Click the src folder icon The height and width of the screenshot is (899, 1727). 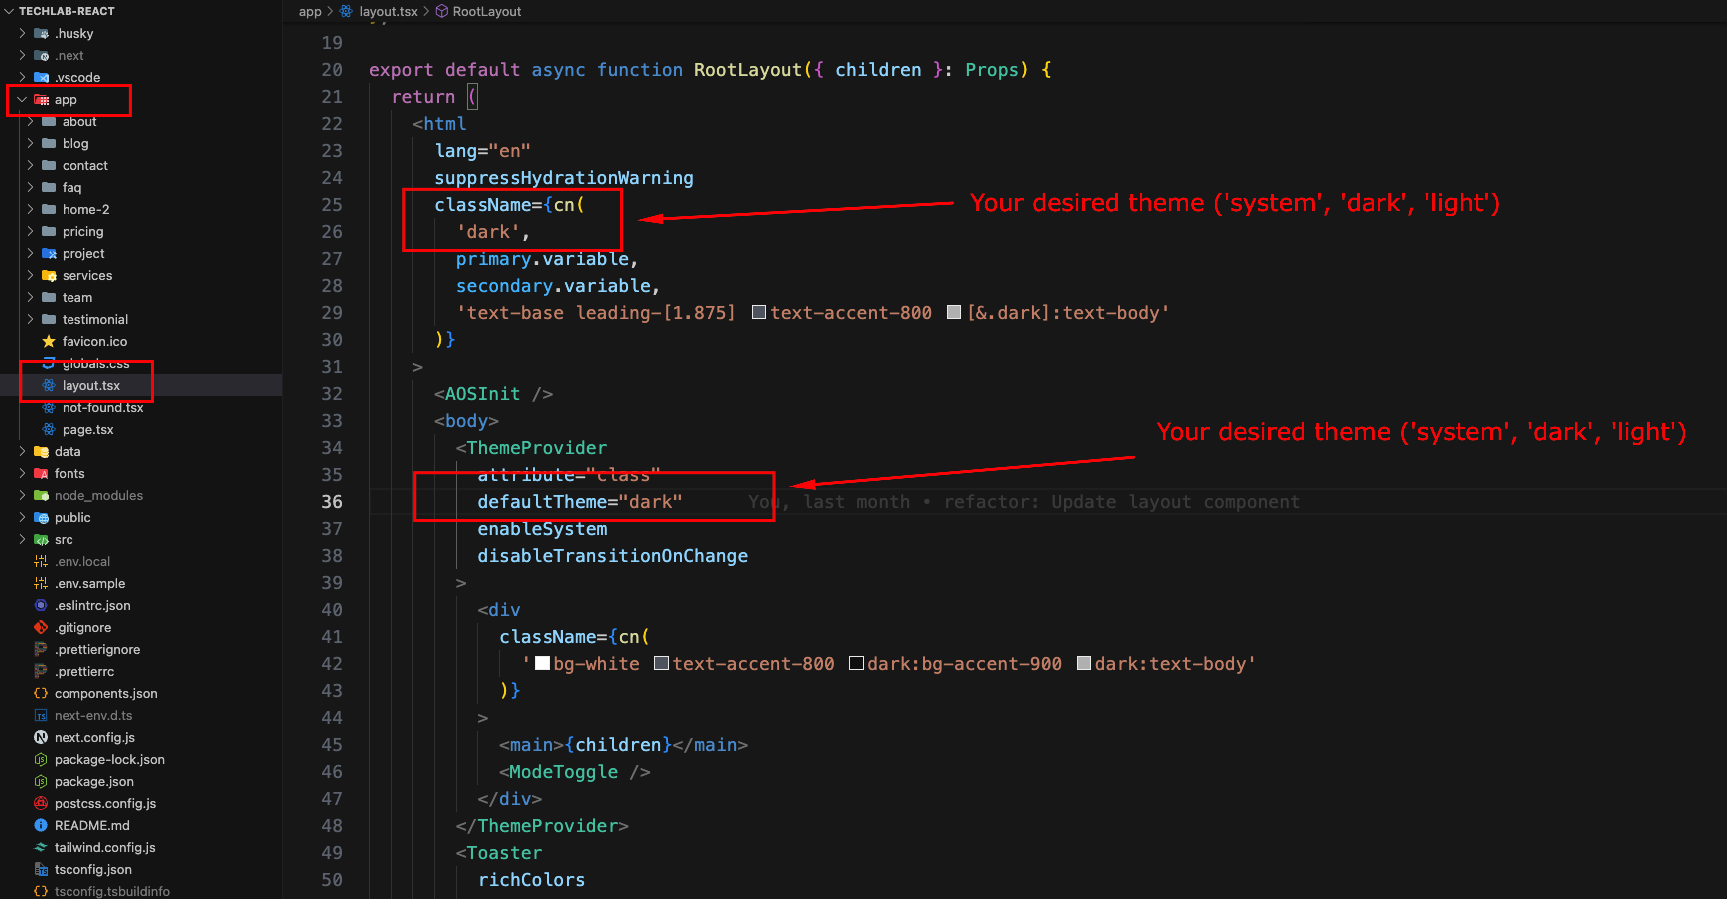pyautogui.click(x=41, y=539)
